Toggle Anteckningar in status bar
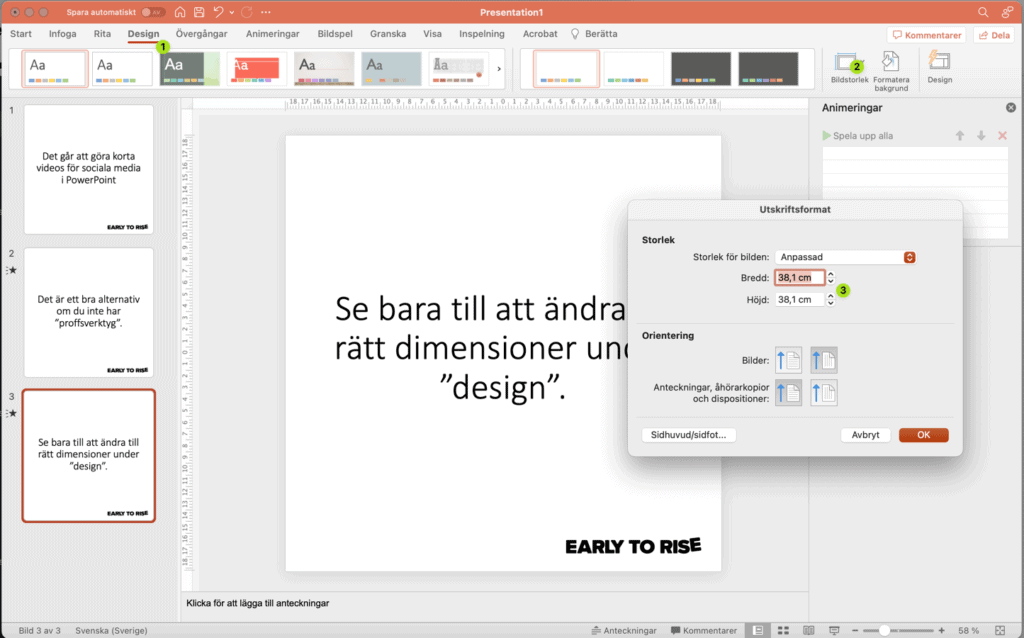 624,630
